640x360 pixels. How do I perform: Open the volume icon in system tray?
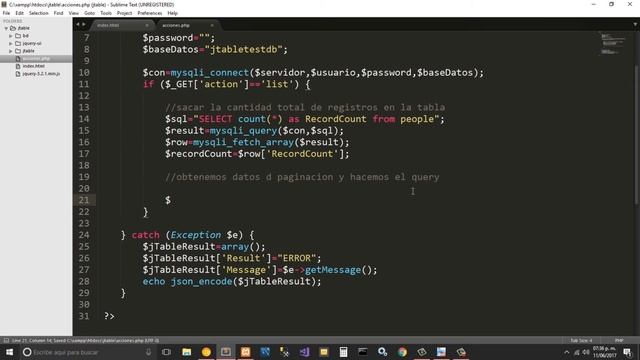587,352
